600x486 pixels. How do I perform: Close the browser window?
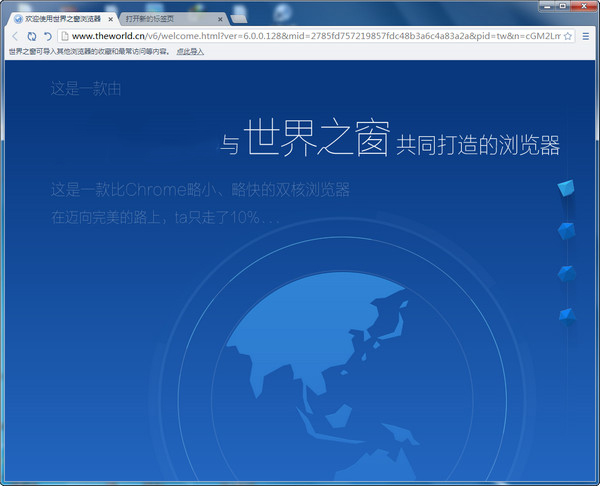584,6
